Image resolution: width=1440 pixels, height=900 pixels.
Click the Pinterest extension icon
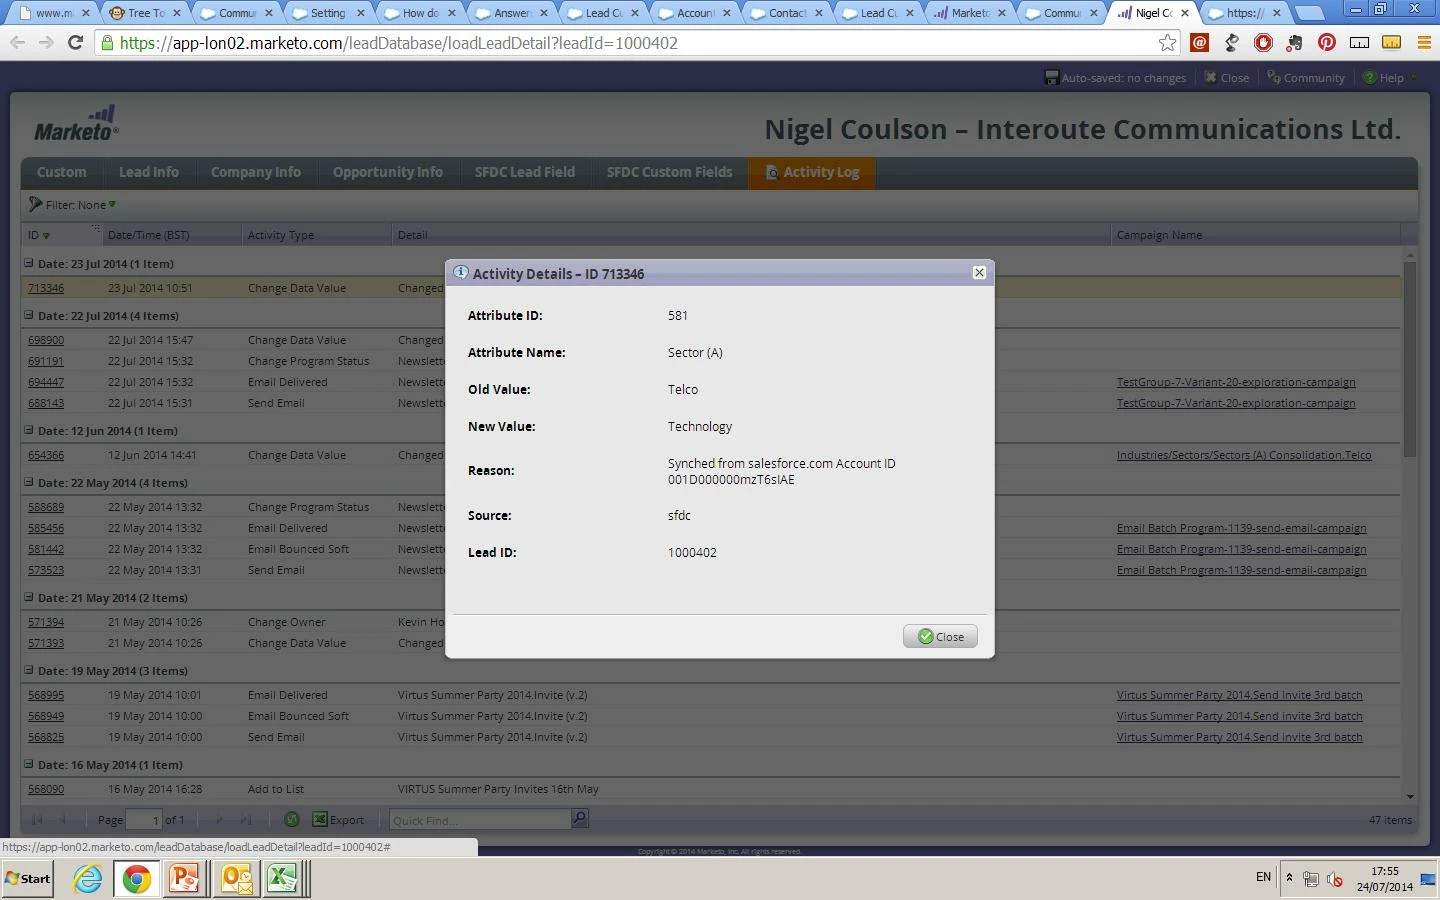pyautogui.click(x=1327, y=42)
